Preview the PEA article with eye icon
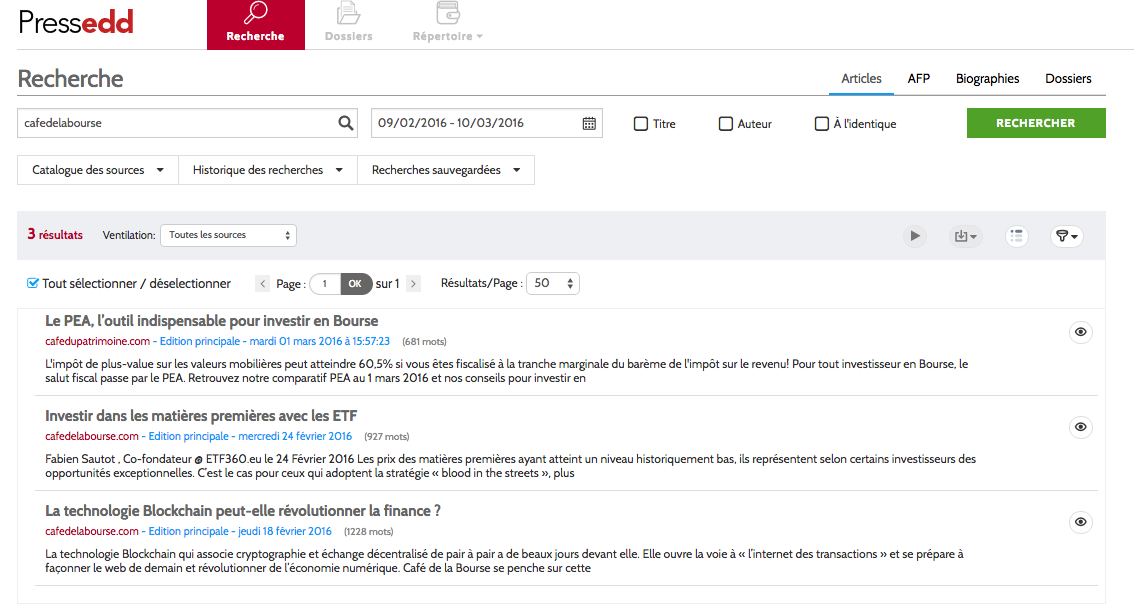This screenshot has width=1134, height=605. 1080,332
